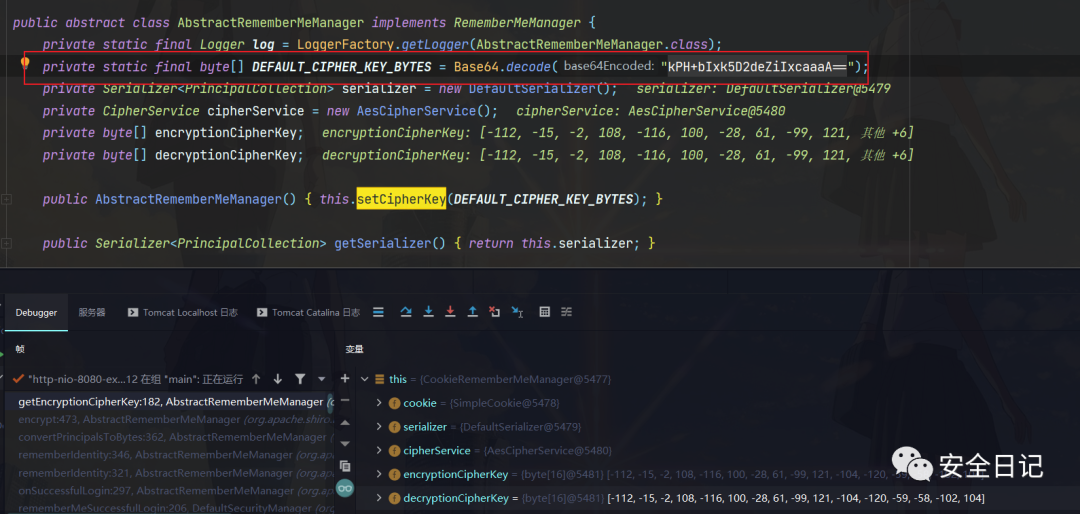Click the Step Out debugger icon
1080x514 pixels.
[472, 312]
